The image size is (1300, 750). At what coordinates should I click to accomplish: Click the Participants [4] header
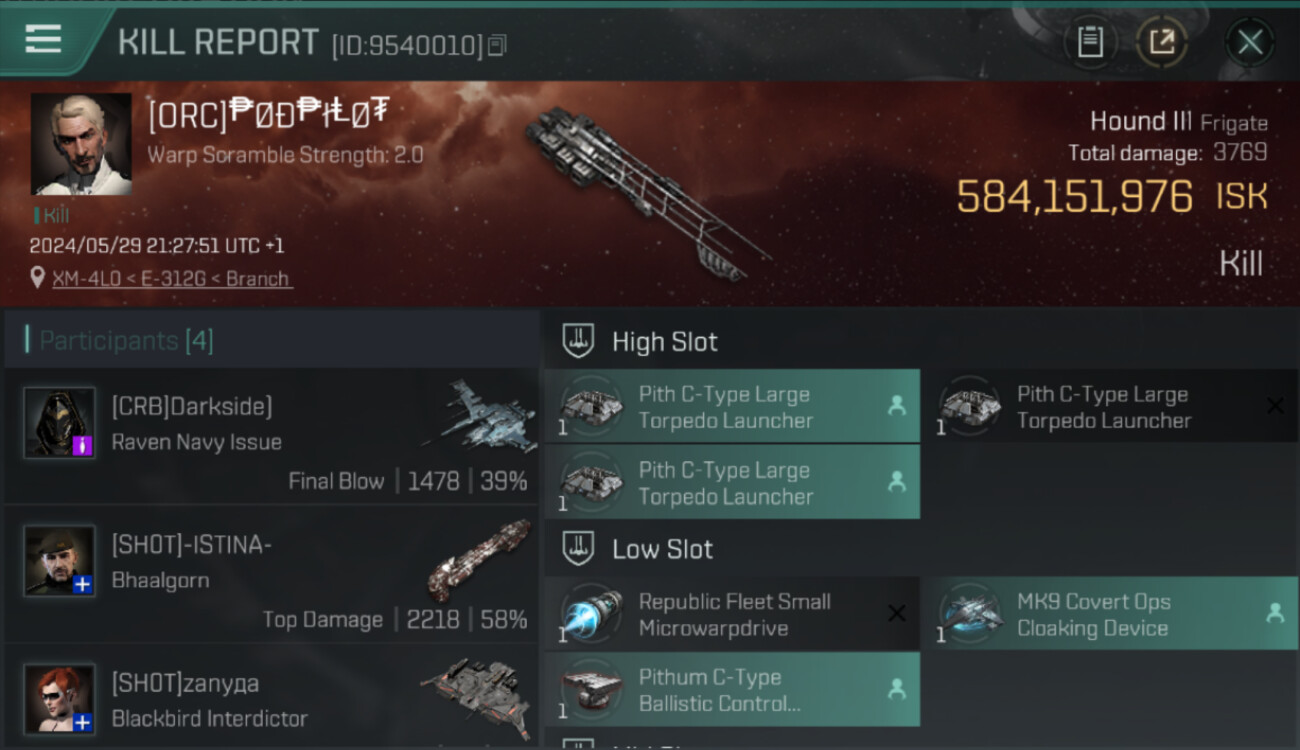click(x=126, y=341)
